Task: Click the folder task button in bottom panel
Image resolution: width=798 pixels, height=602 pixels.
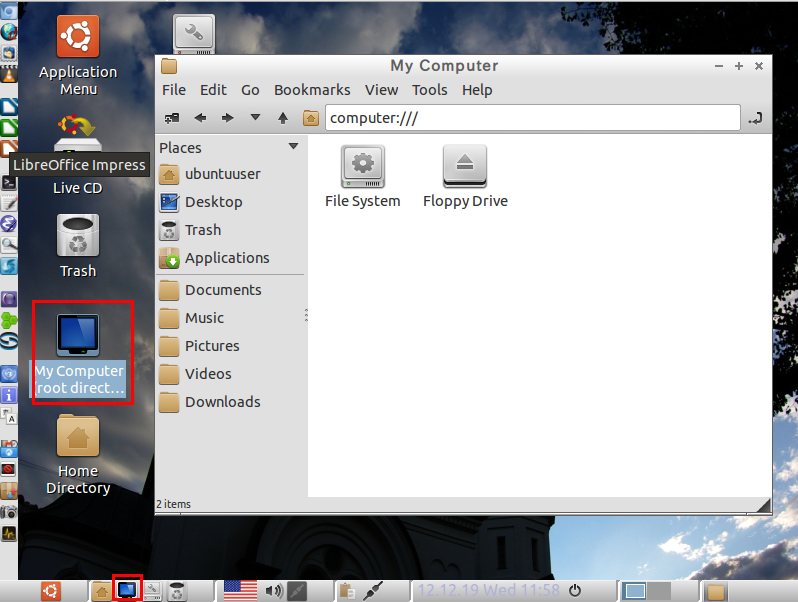Action: point(716,591)
